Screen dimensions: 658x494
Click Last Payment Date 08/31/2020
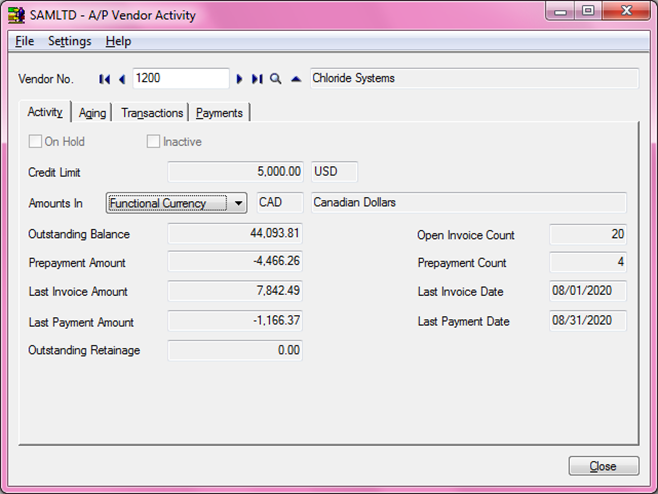[588, 321]
